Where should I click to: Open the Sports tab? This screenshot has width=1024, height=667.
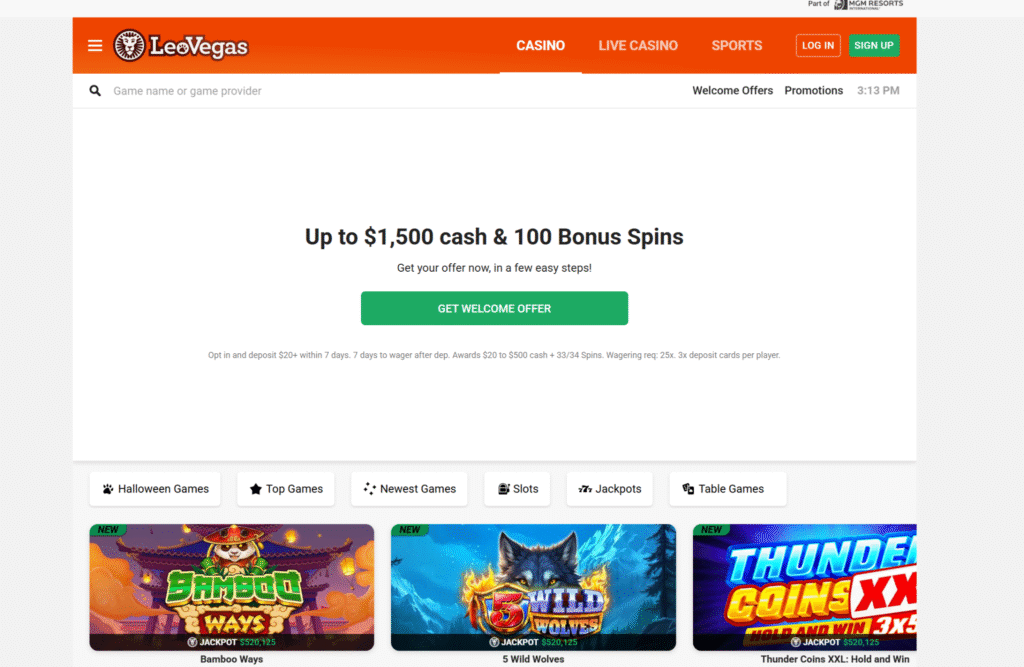[737, 46]
